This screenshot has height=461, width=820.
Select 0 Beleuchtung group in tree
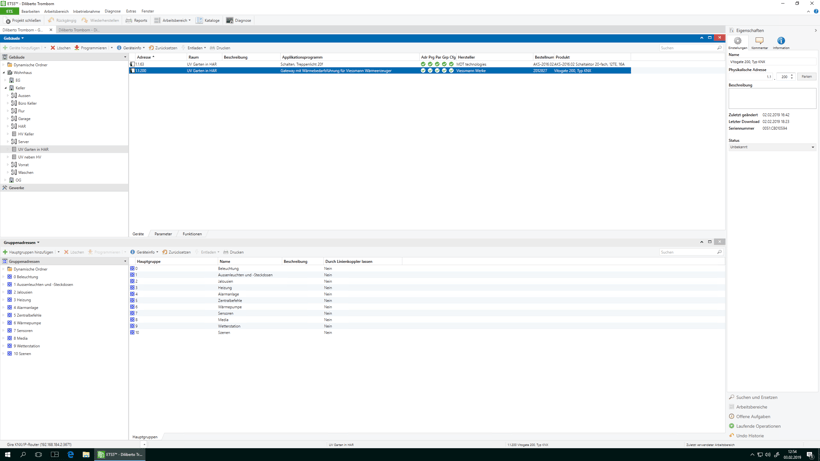coord(26,277)
